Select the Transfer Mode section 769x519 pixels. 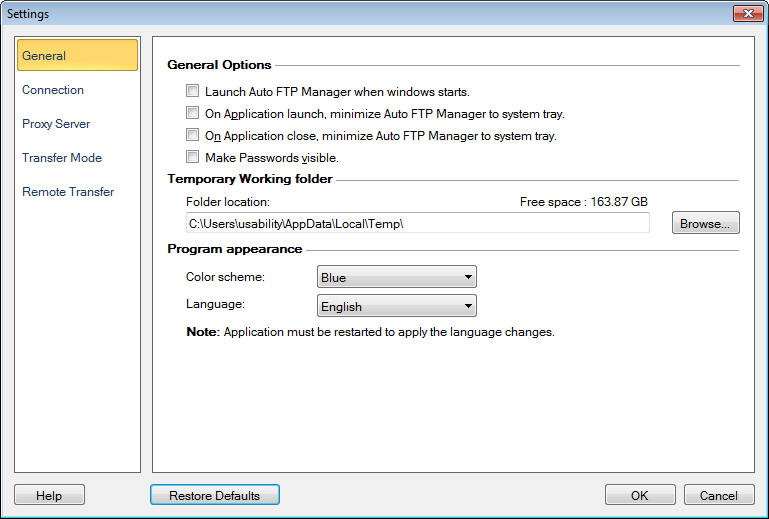point(62,157)
